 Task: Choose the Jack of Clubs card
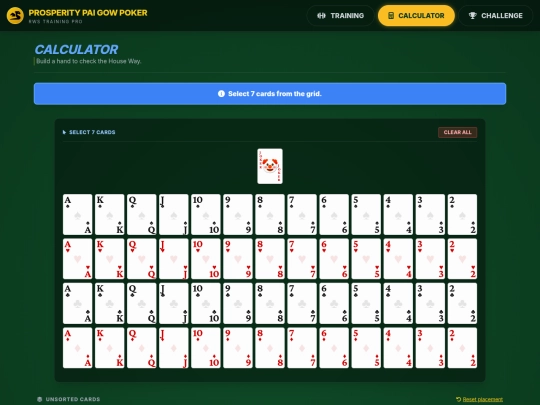174,303
